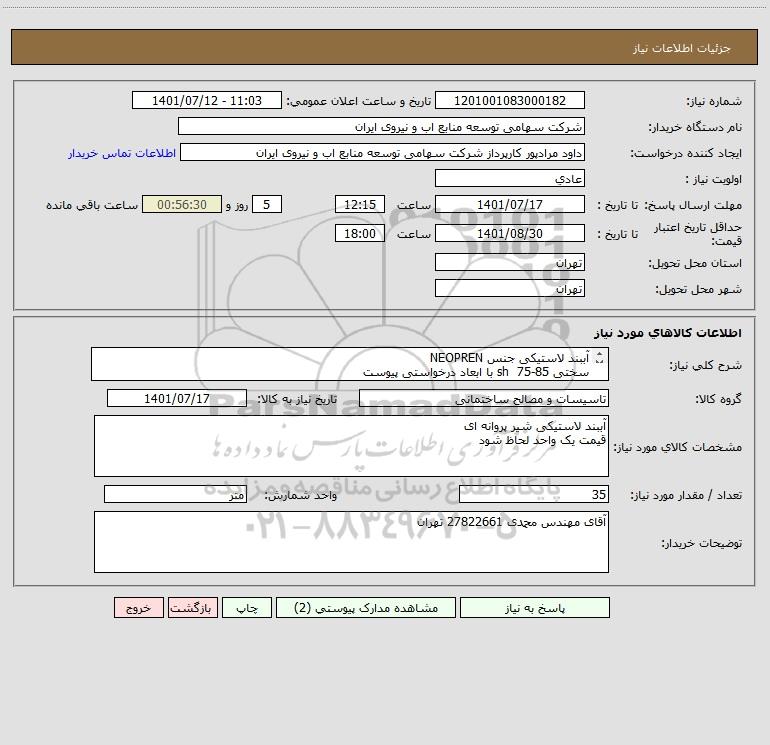The width and height of the screenshot is (770, 745).
Task: Click the شهر محل تحویل field تهران
Action: [x=510, y=288]
